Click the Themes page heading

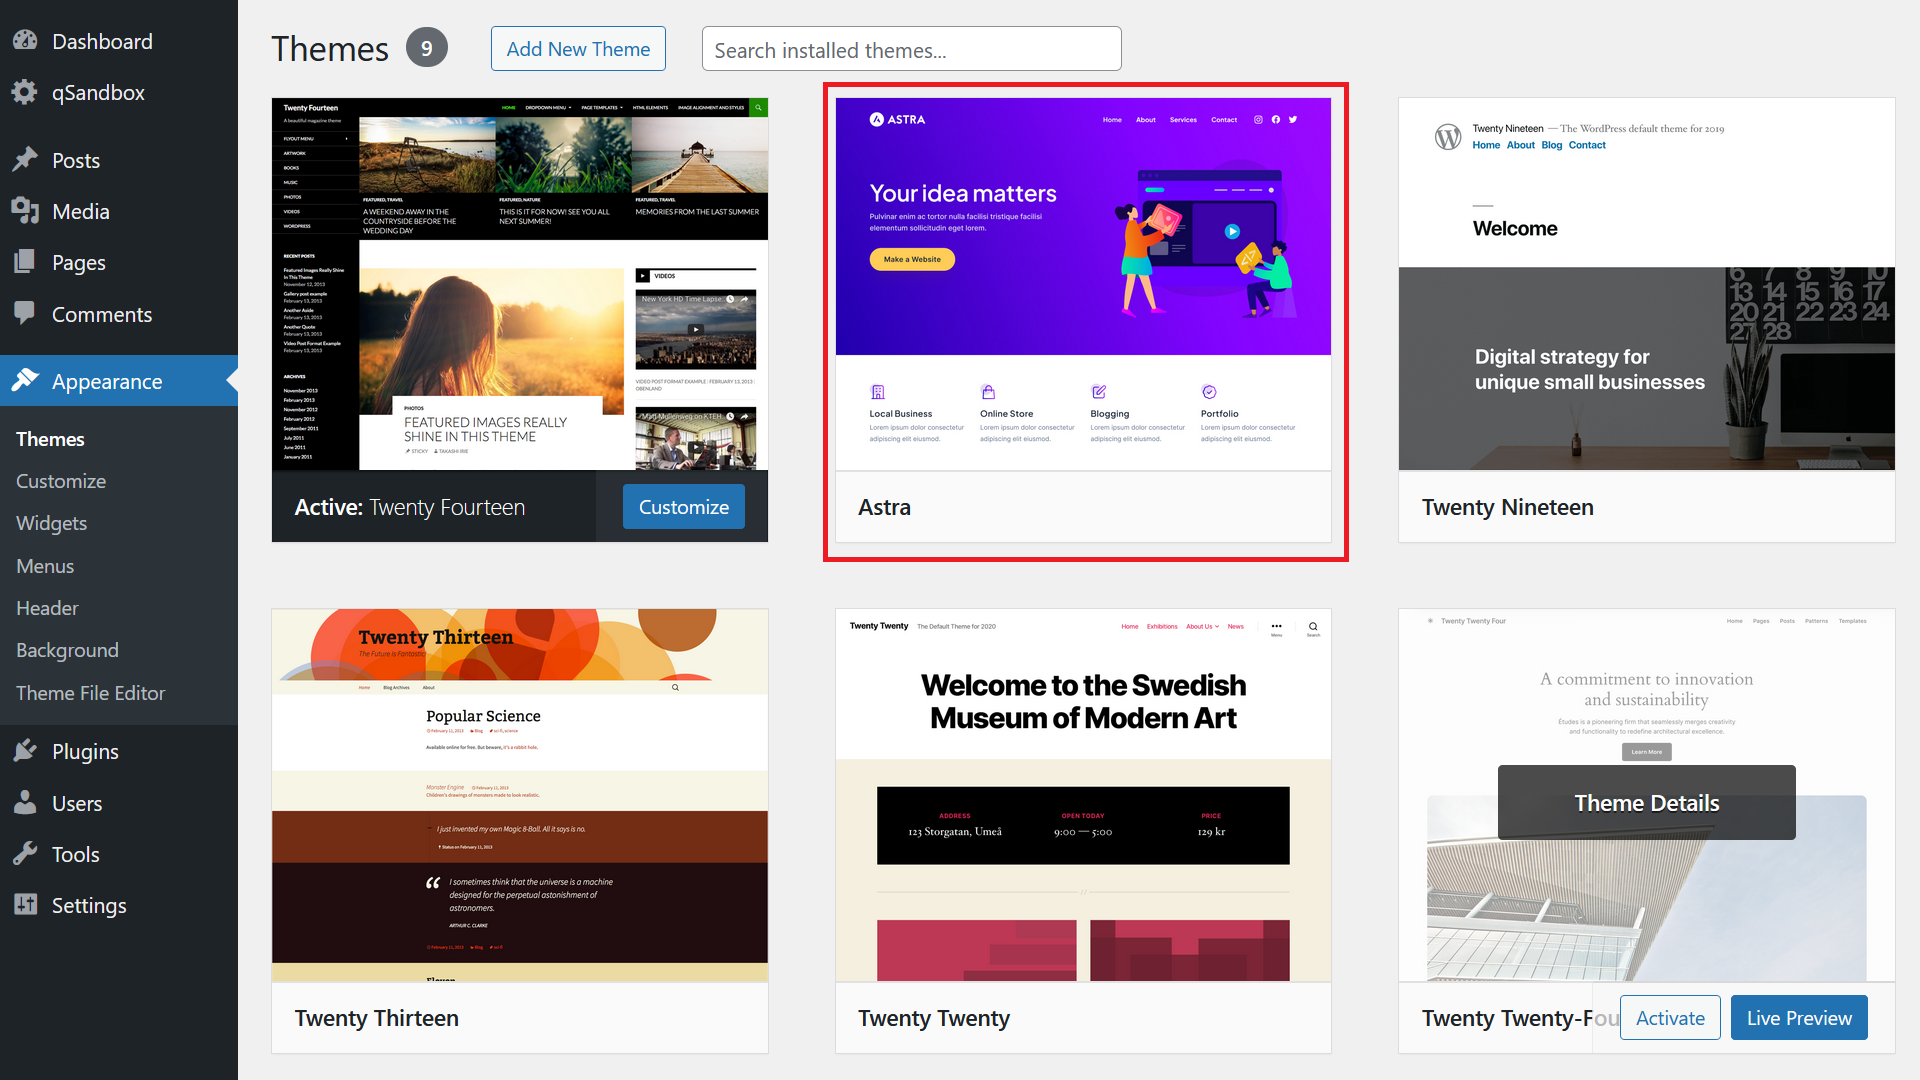coord(329,48)
